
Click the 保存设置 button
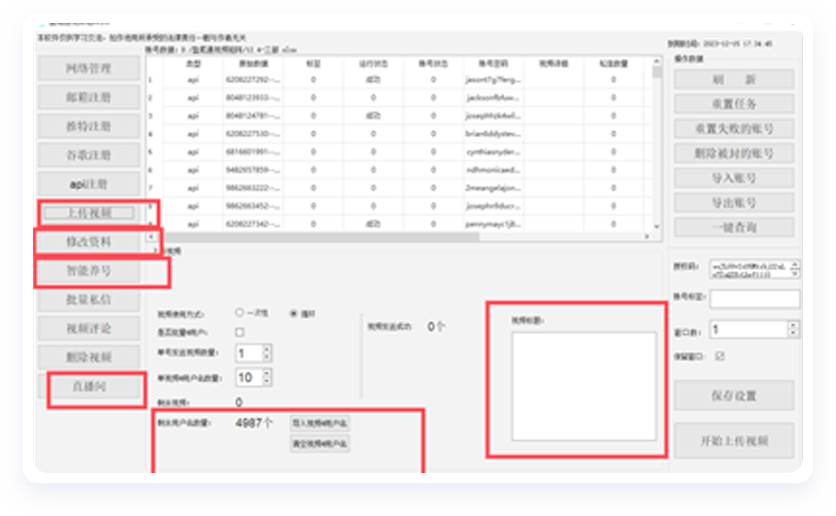(734, 395)
